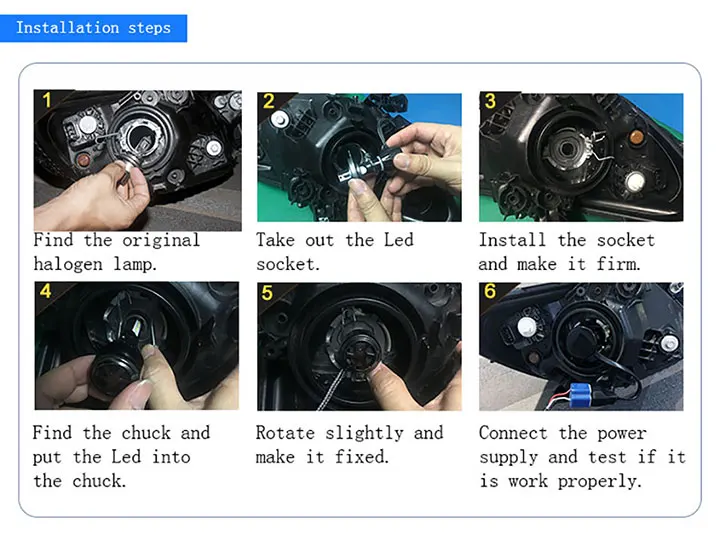Select 'Install the socket and make it firm' caption

click(x=567, y=252)
